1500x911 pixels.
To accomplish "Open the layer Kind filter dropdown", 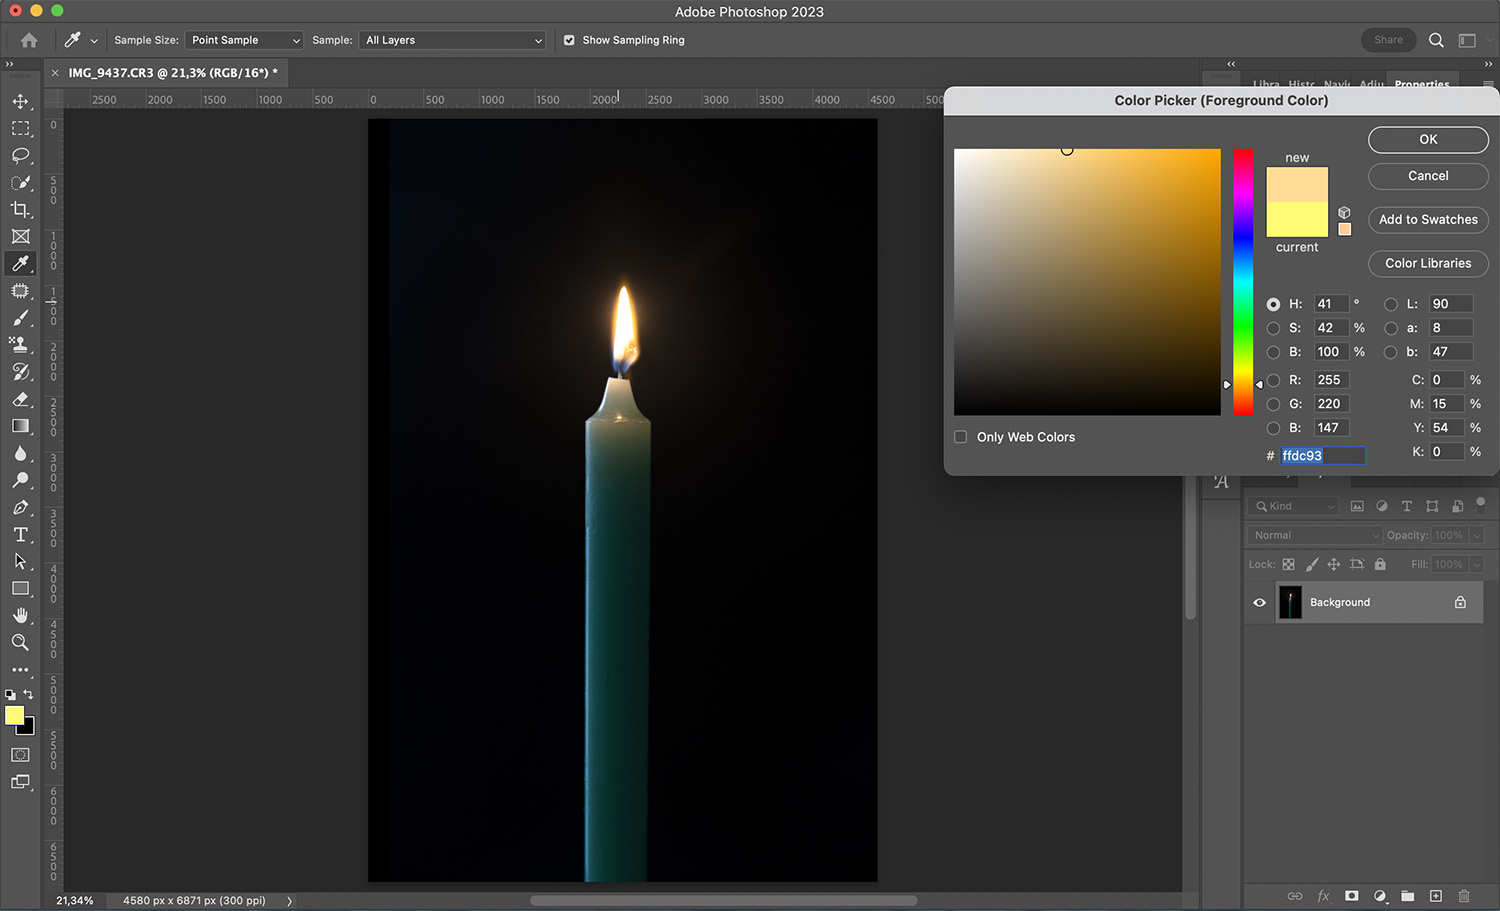I will click(x=1294, y=506).
